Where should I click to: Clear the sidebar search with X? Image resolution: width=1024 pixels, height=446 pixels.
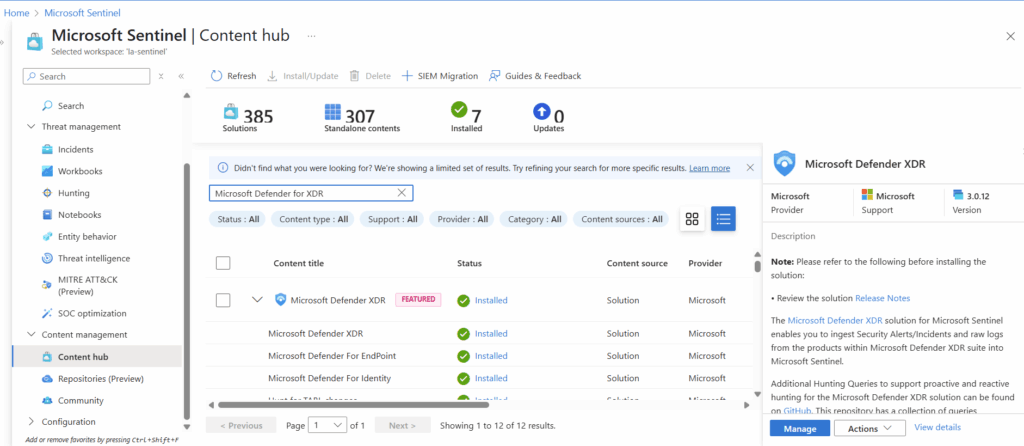point(161,76)
